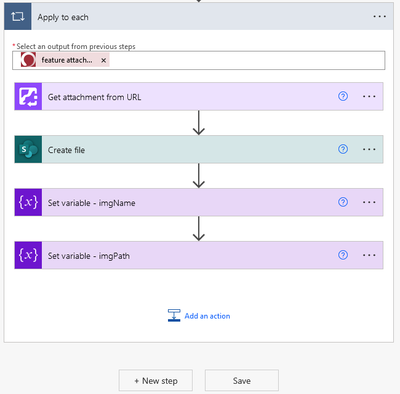Click the Get attachment from URL icon
The height and width of the screenshot is (394, 400).
click(28, 97)
